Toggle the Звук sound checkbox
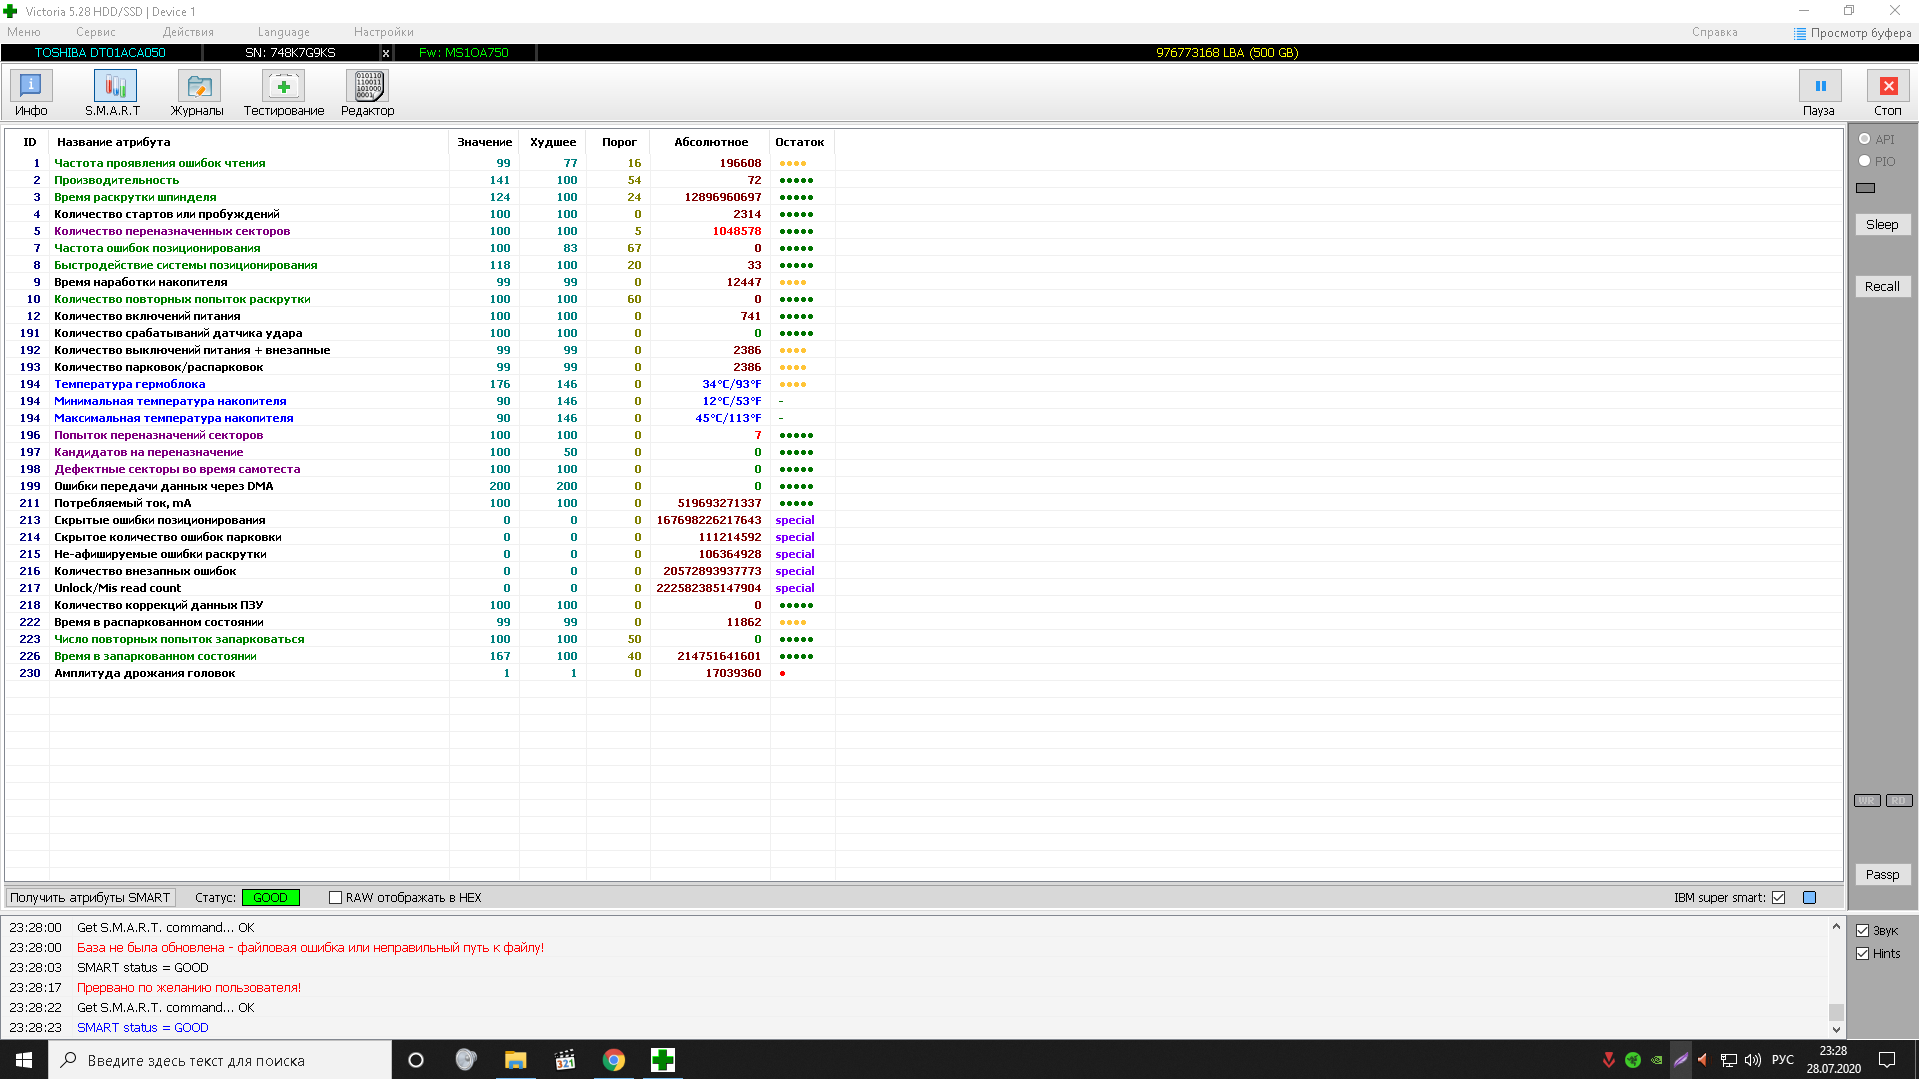1919x1079 pixels. pos(1862,931)
